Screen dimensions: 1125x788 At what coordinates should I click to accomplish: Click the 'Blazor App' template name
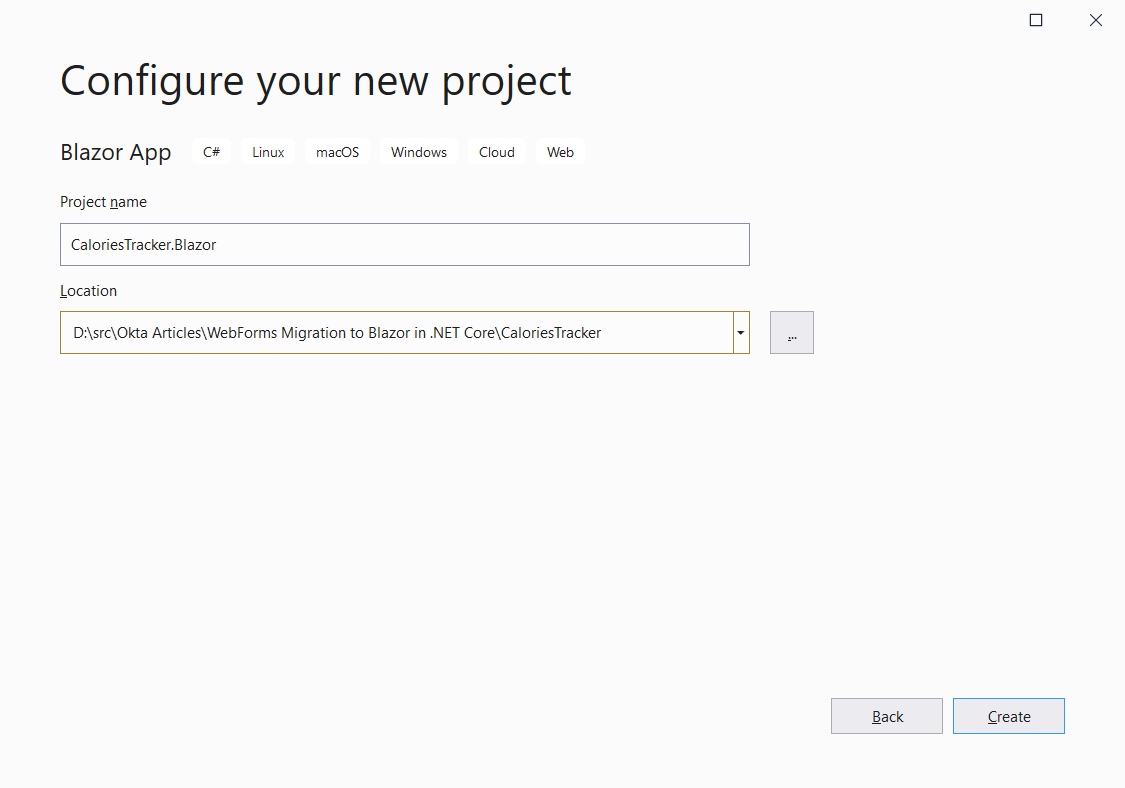click(115, 152)
